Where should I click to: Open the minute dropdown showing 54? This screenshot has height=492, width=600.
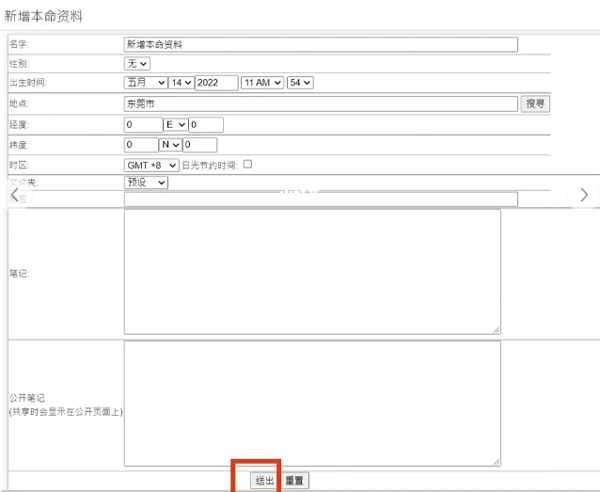pyautogui.click(x=300, y=83)
